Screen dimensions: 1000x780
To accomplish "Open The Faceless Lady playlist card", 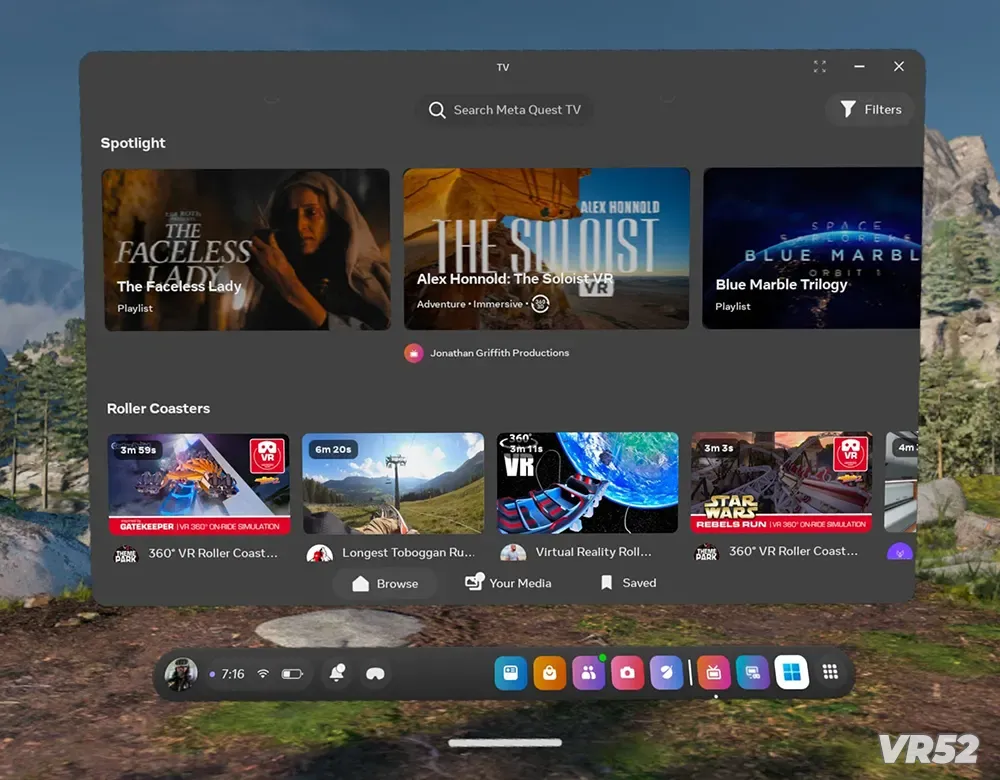I will 246,249.
